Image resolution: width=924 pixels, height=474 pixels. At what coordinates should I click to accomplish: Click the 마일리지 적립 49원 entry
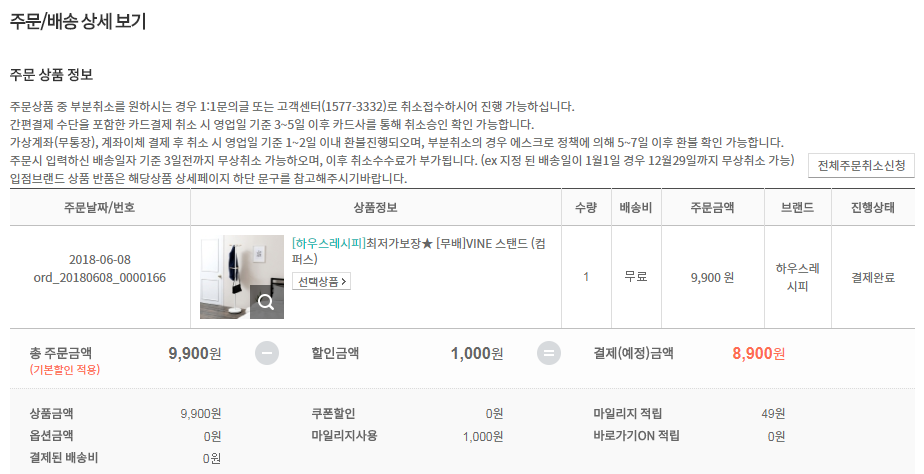point(688,413)
